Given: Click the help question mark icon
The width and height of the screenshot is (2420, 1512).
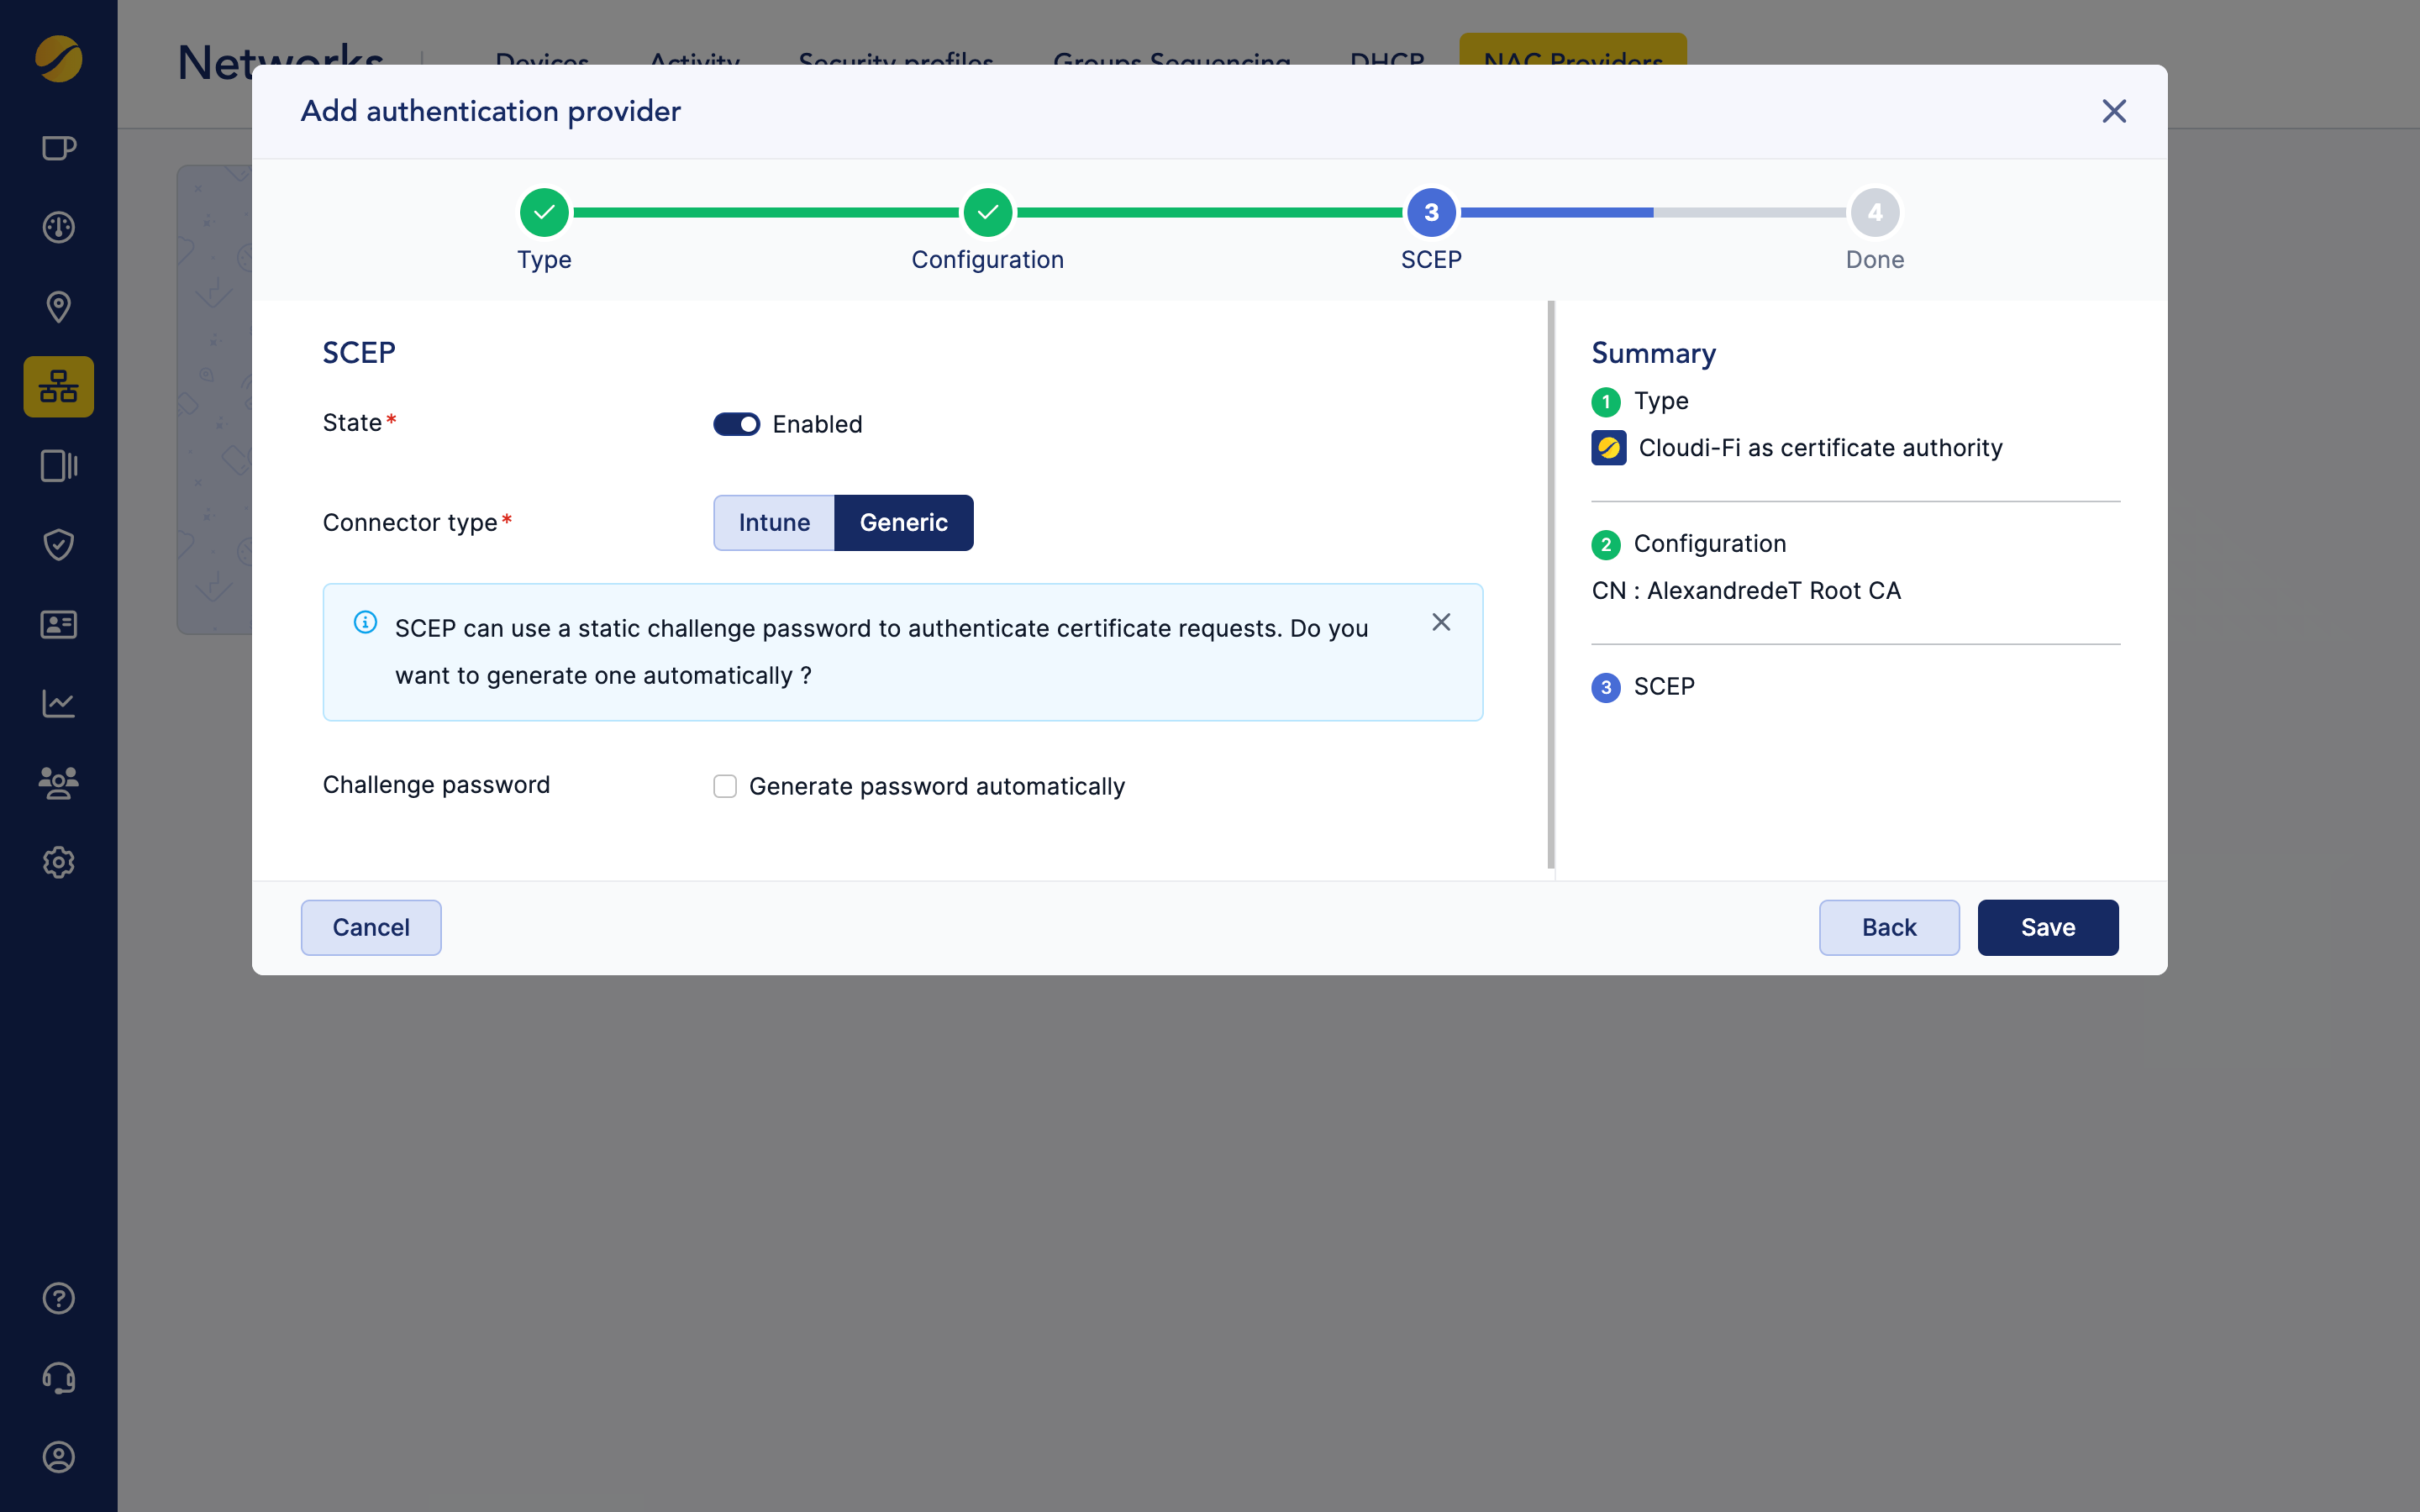Looking at the screenshot, I should pyautogui.click(x=58, y=1298).
